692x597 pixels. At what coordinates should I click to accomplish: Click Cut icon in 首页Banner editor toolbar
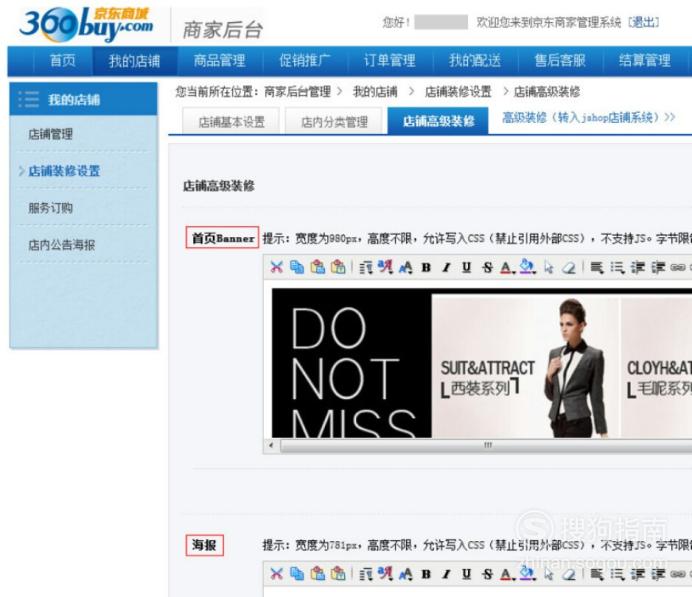click(276, 267)
